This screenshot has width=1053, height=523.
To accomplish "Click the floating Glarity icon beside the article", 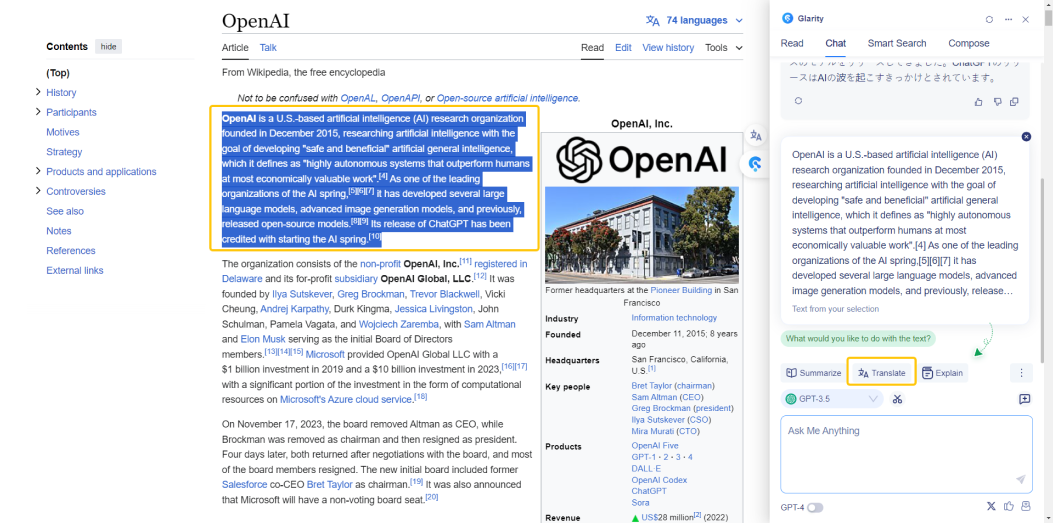I will click(756, 163).
